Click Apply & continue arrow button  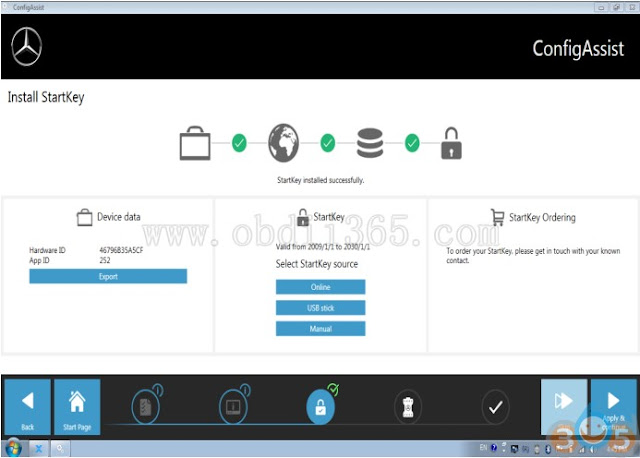(613, 407)
